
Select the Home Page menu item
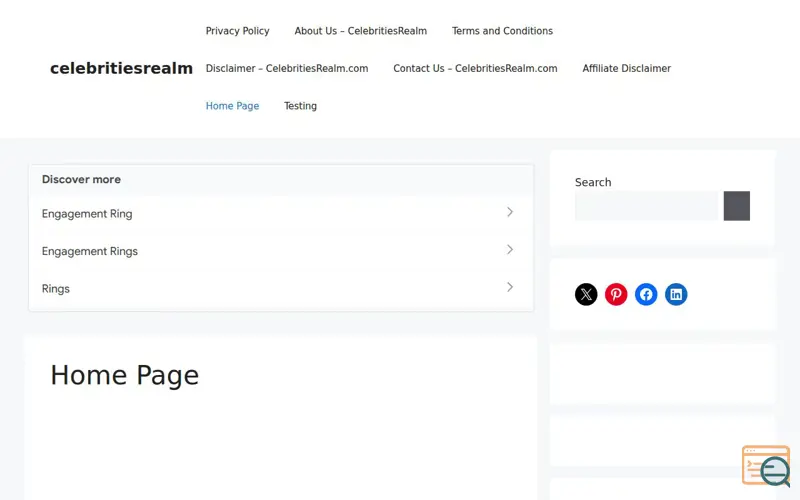232,106
